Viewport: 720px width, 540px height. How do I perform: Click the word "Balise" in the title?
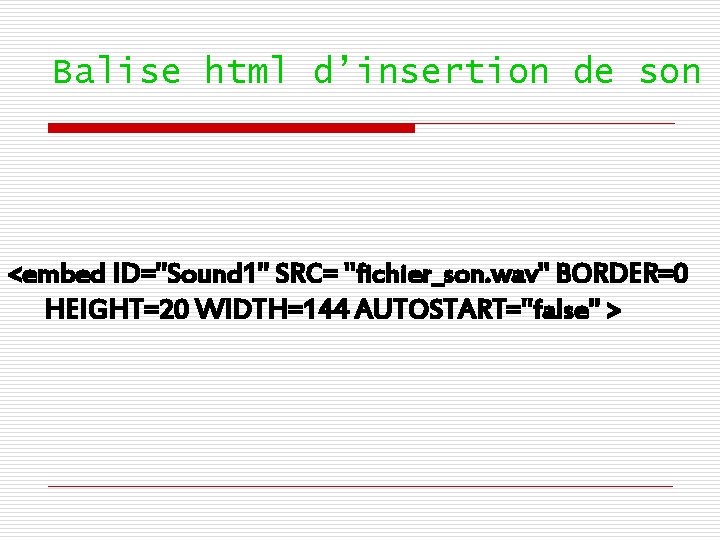pos(117,71)
